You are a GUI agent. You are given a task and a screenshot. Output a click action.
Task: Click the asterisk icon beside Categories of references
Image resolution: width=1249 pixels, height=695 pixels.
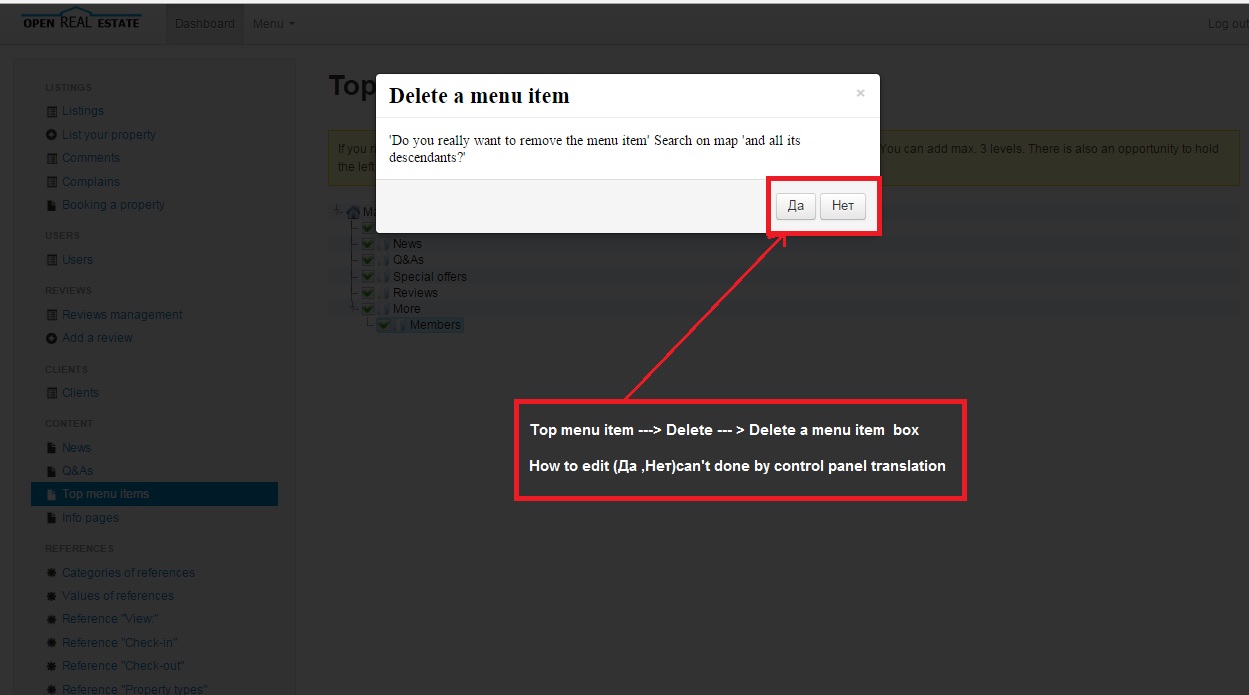50,572
